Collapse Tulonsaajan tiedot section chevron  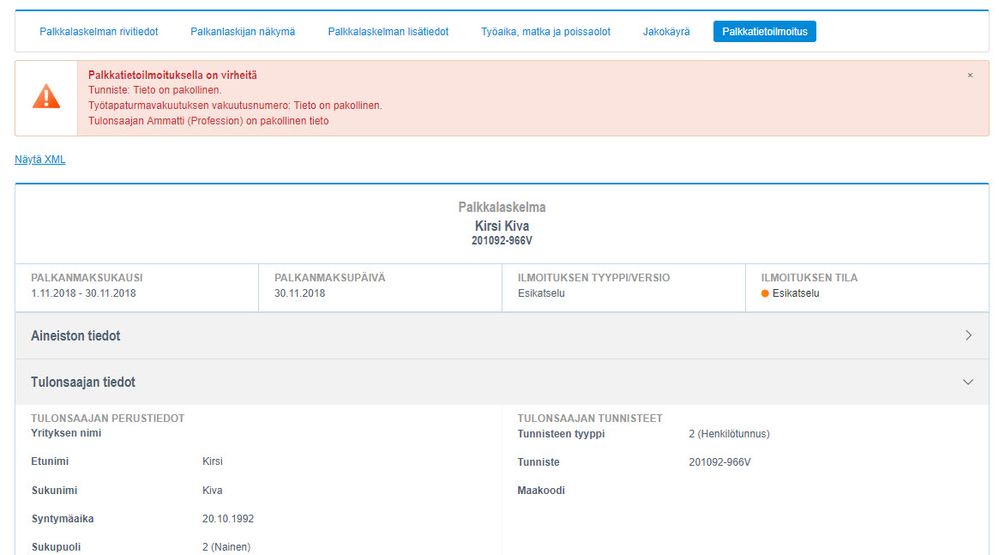click(x=968, y=382)
